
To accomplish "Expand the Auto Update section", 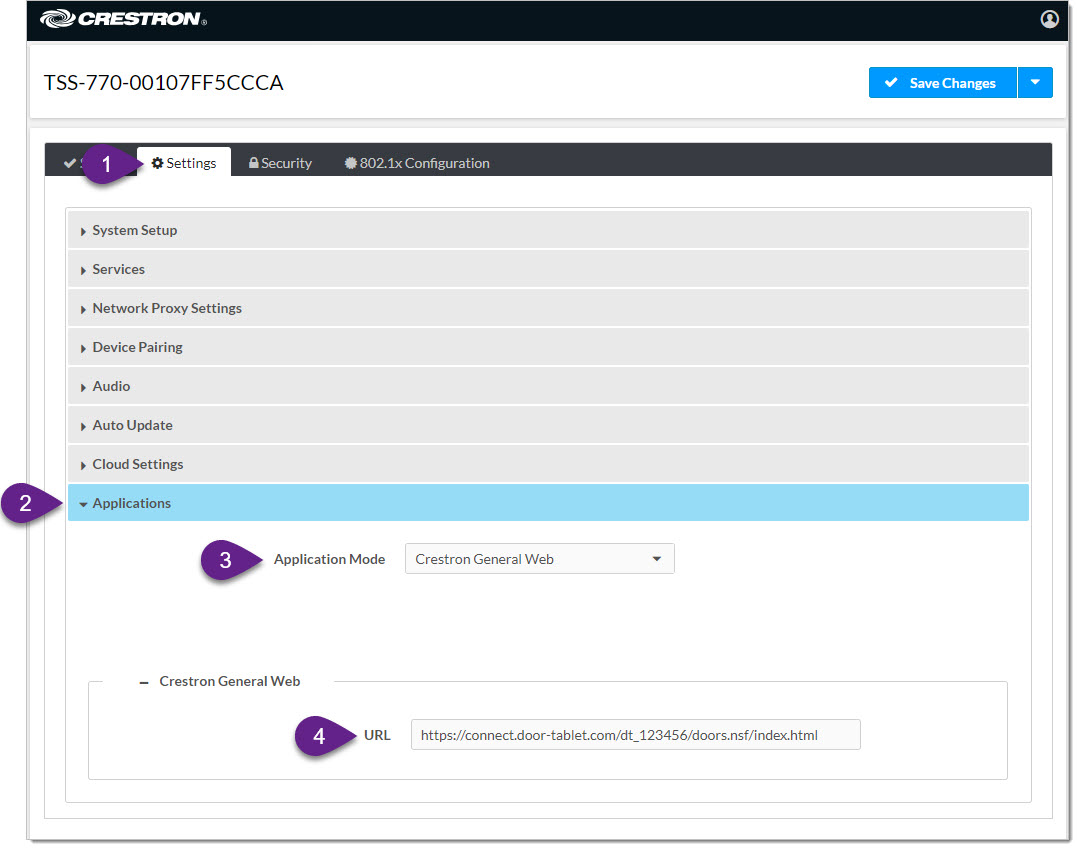I will (132, 425).
